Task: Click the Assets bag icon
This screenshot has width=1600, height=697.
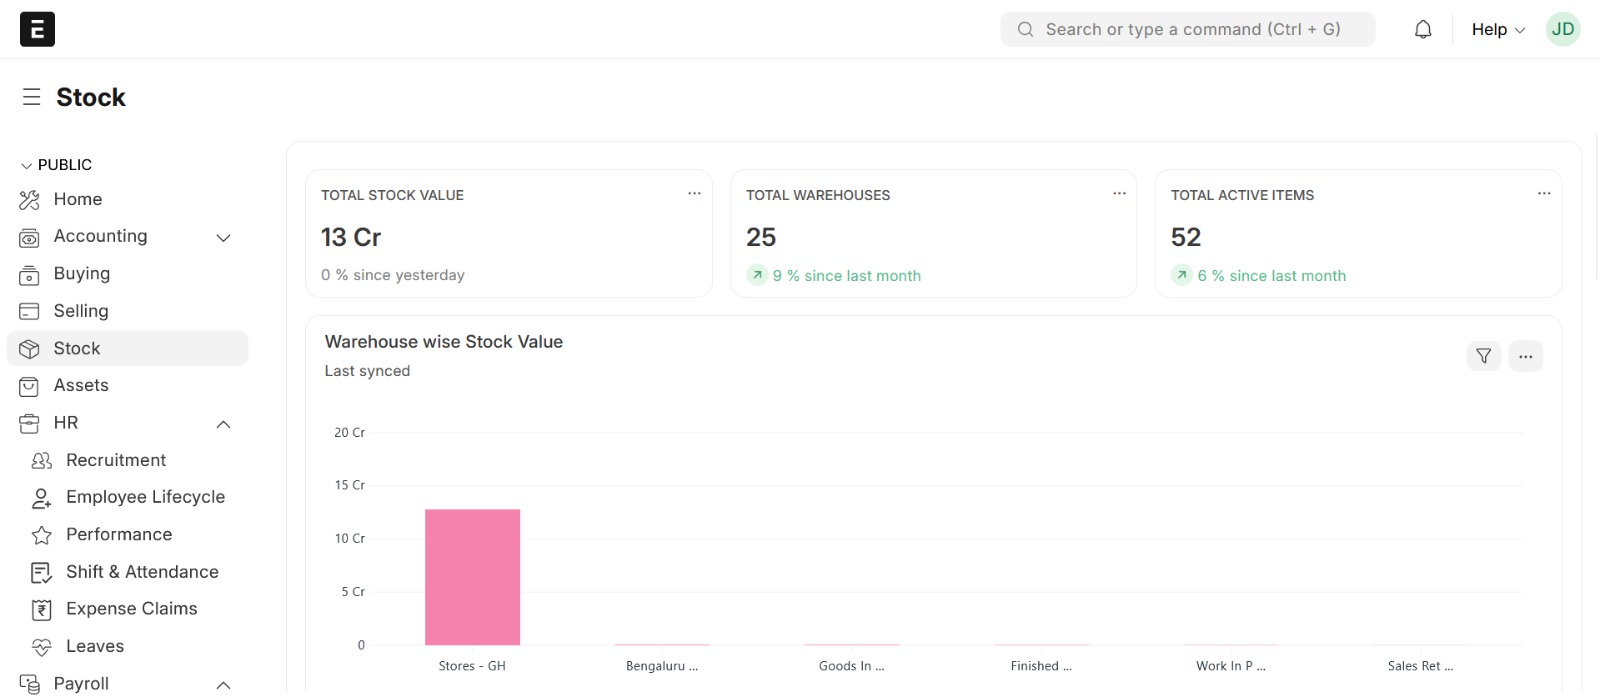Action: pyautogui.click(x=30, y=386)
